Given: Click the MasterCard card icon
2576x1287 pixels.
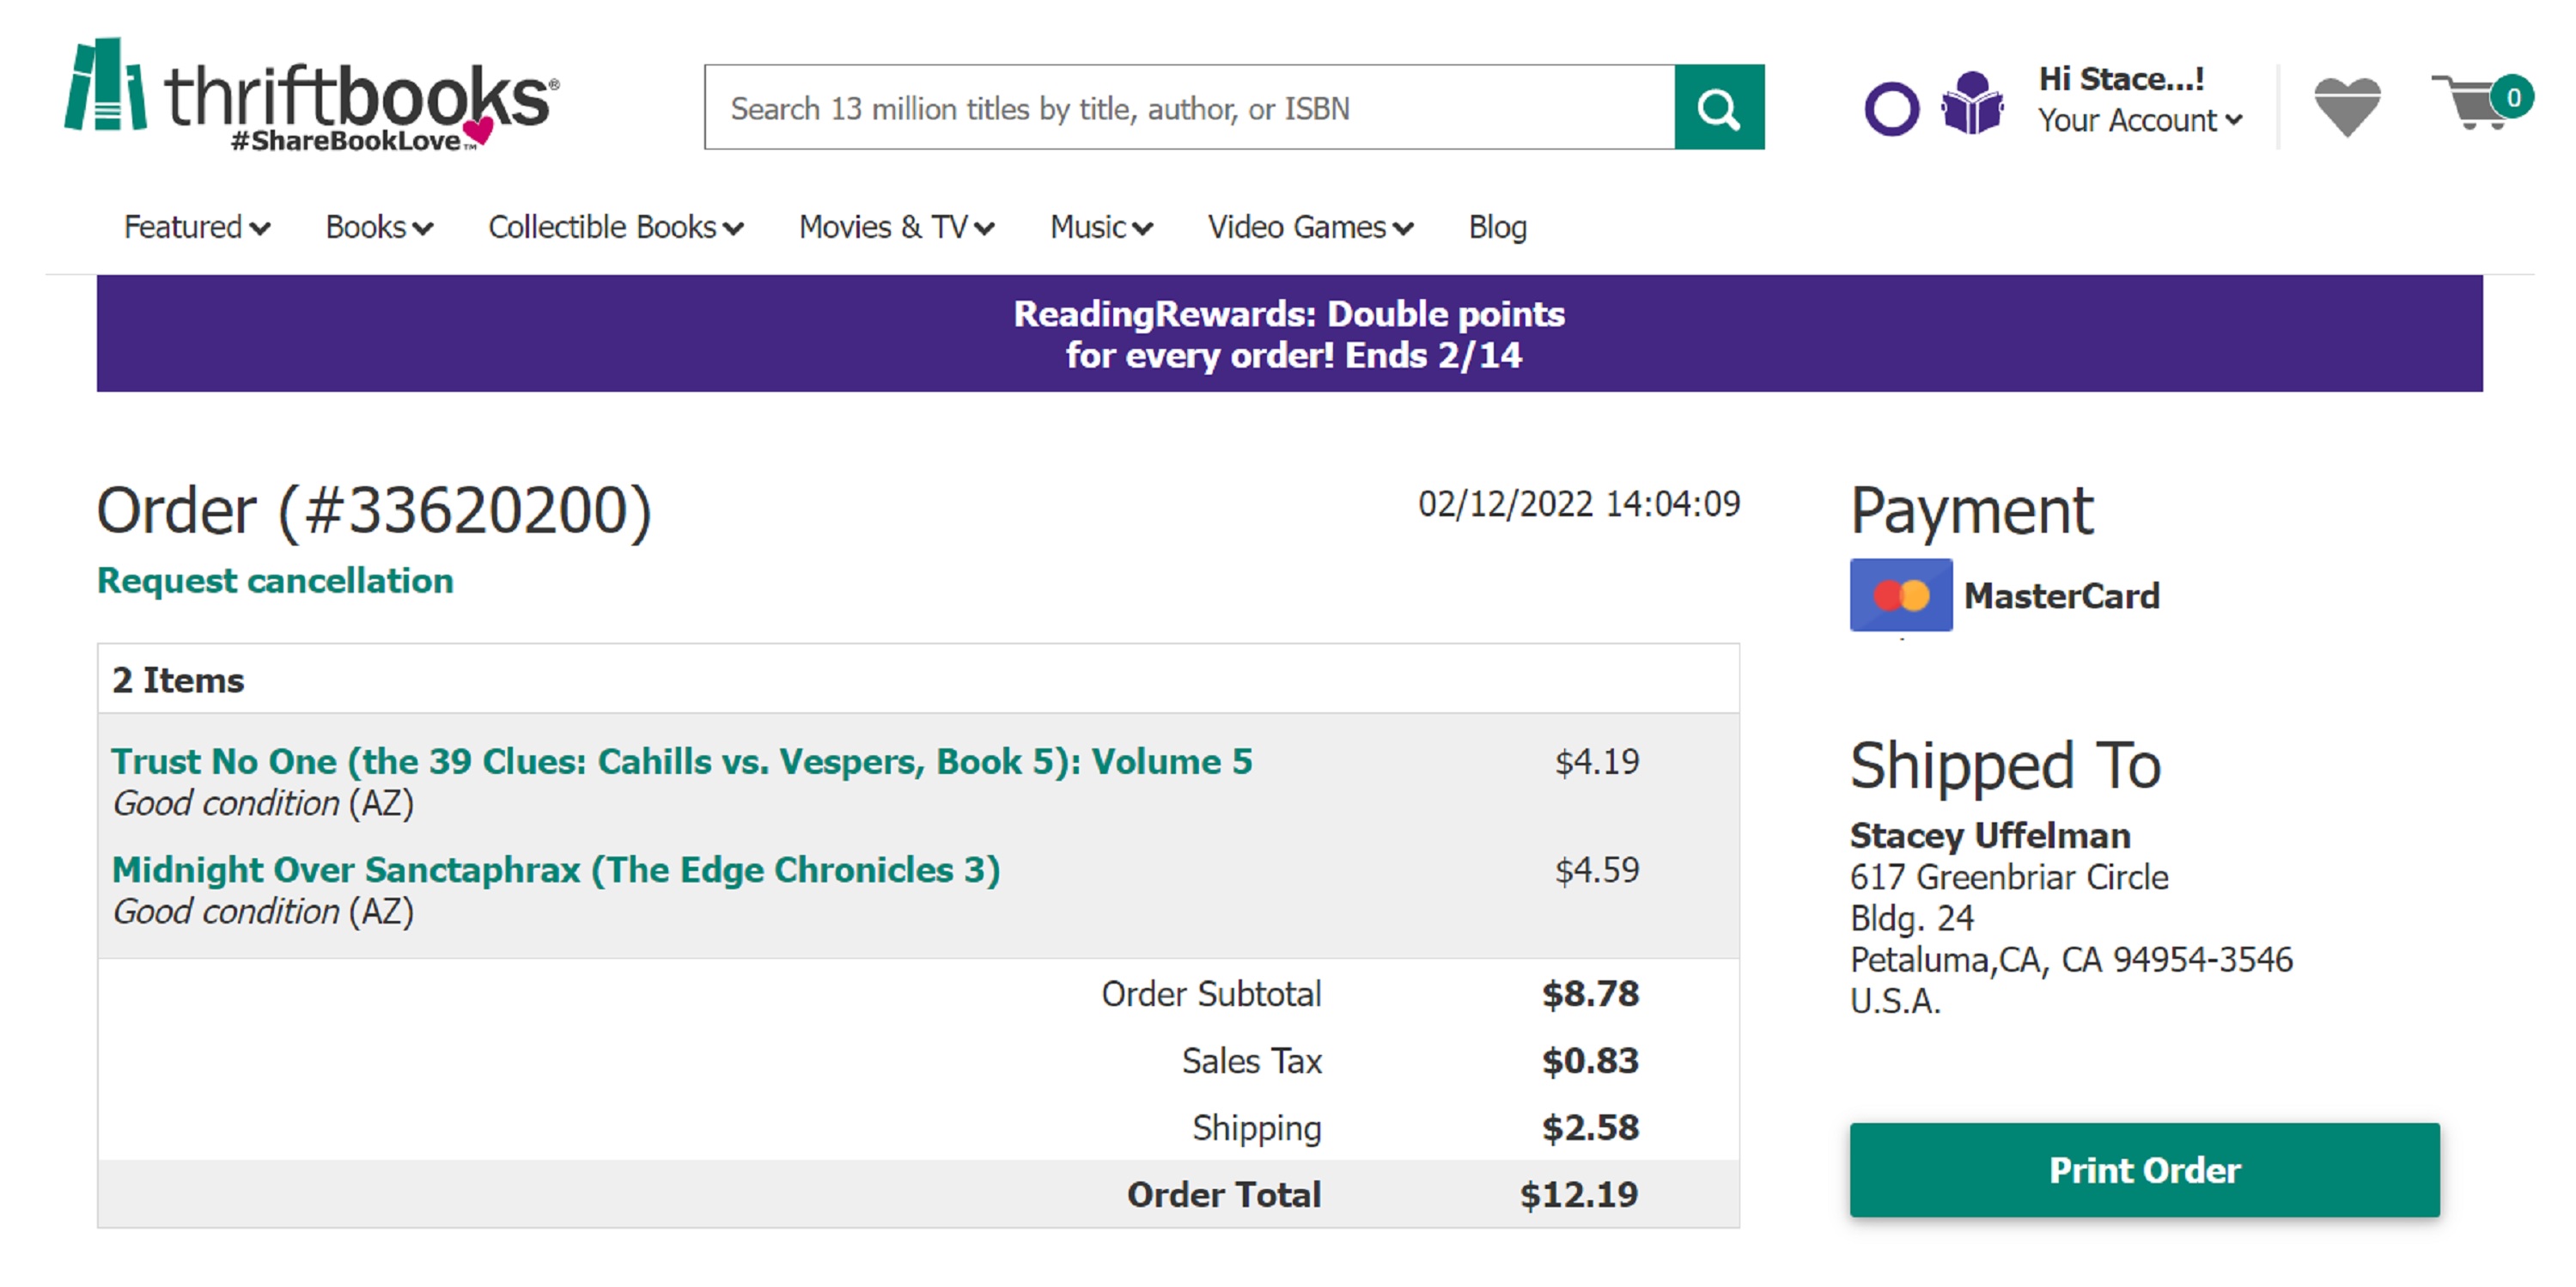Looking at the screenshot, I should pyautogui.click(x=1900, y=595).
